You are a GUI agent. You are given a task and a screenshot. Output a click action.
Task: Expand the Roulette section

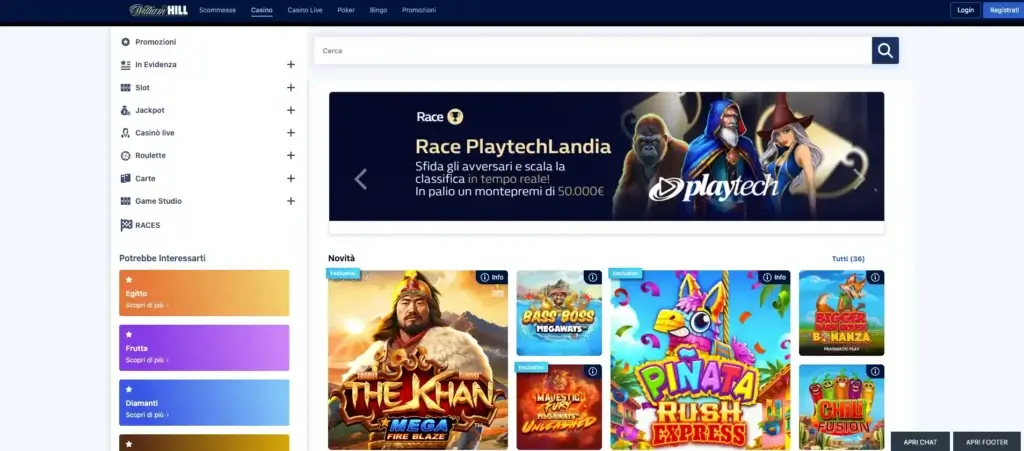[x=291, y=155]
